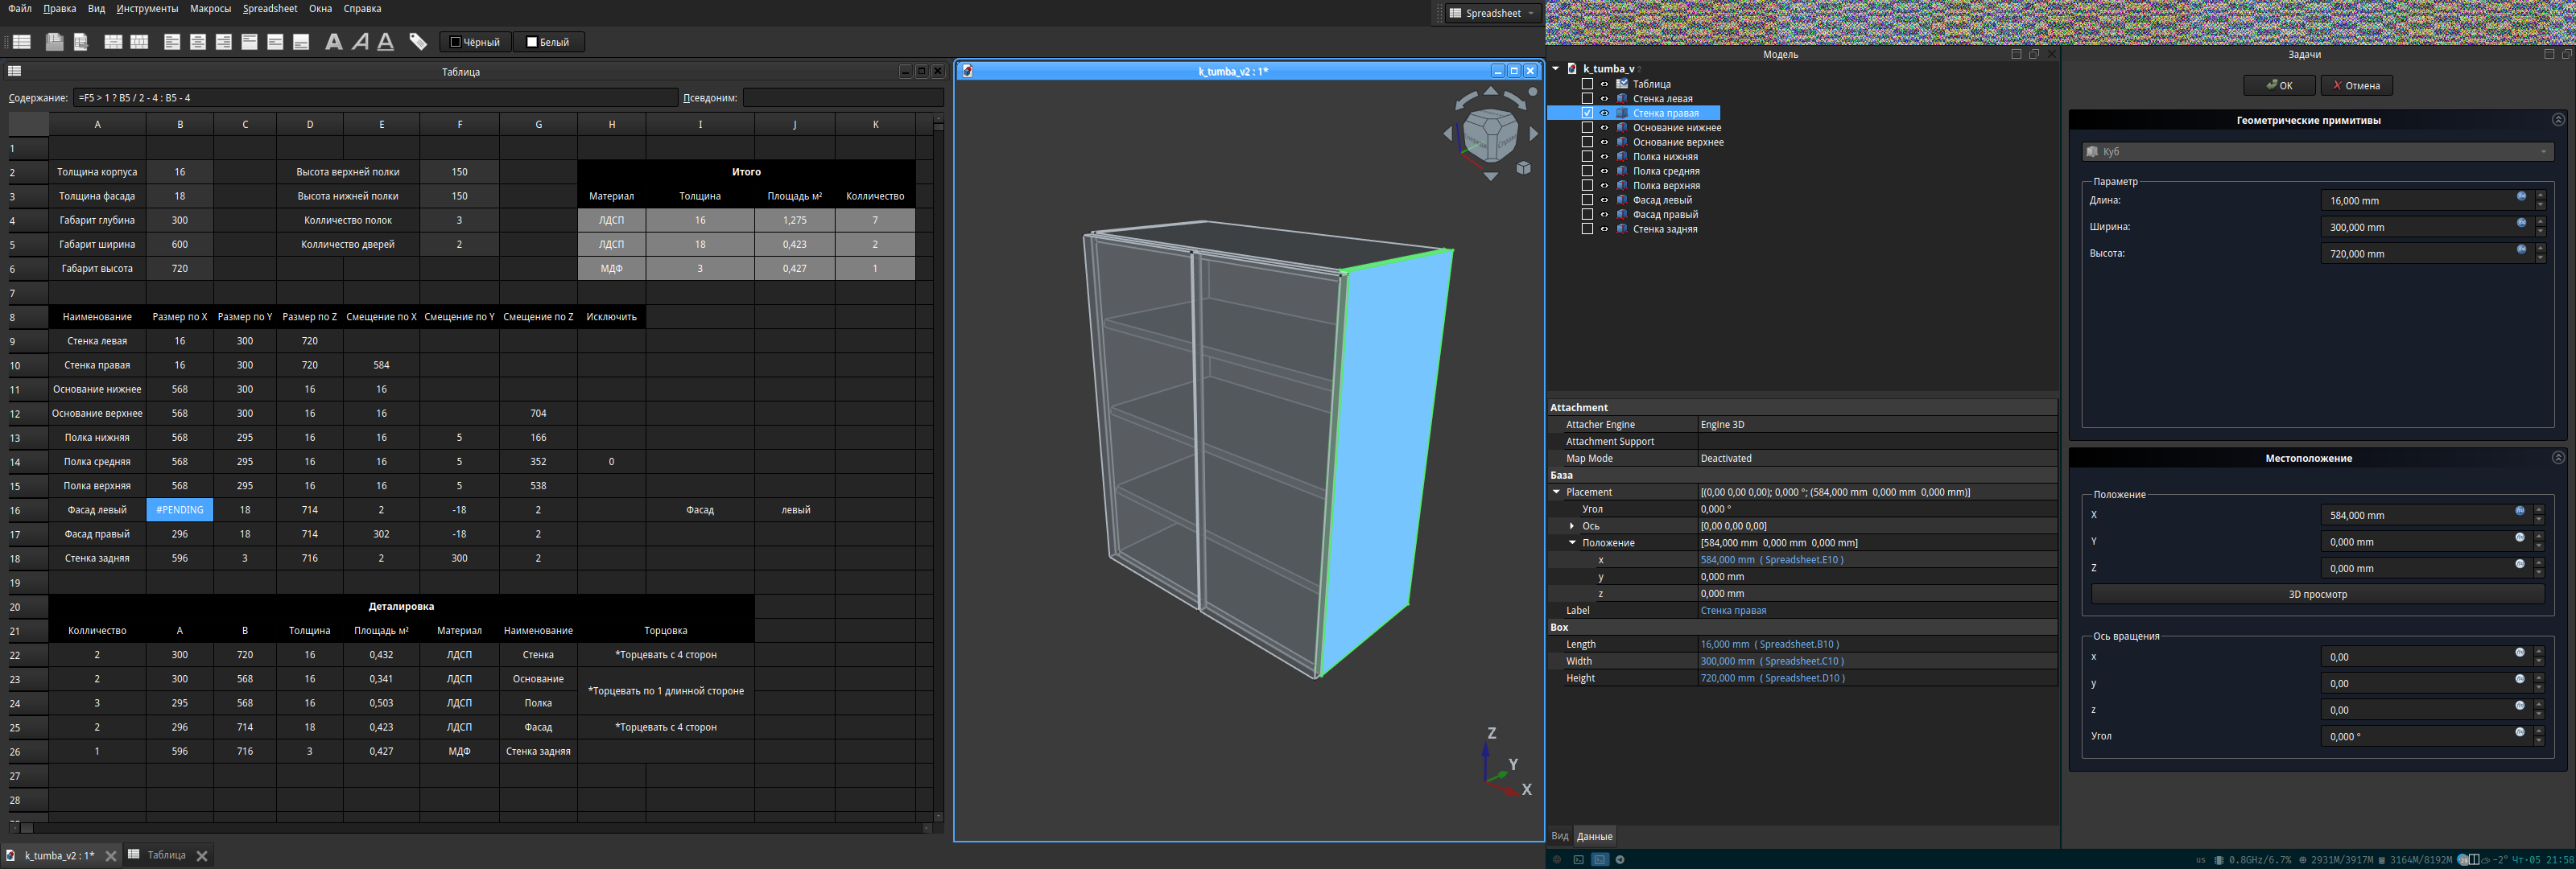Image resolution: width=2576 pixels, height=869 pixels.
Task: Rotate view with navigation cube left arrow
Action: [x=1448, y=134]
